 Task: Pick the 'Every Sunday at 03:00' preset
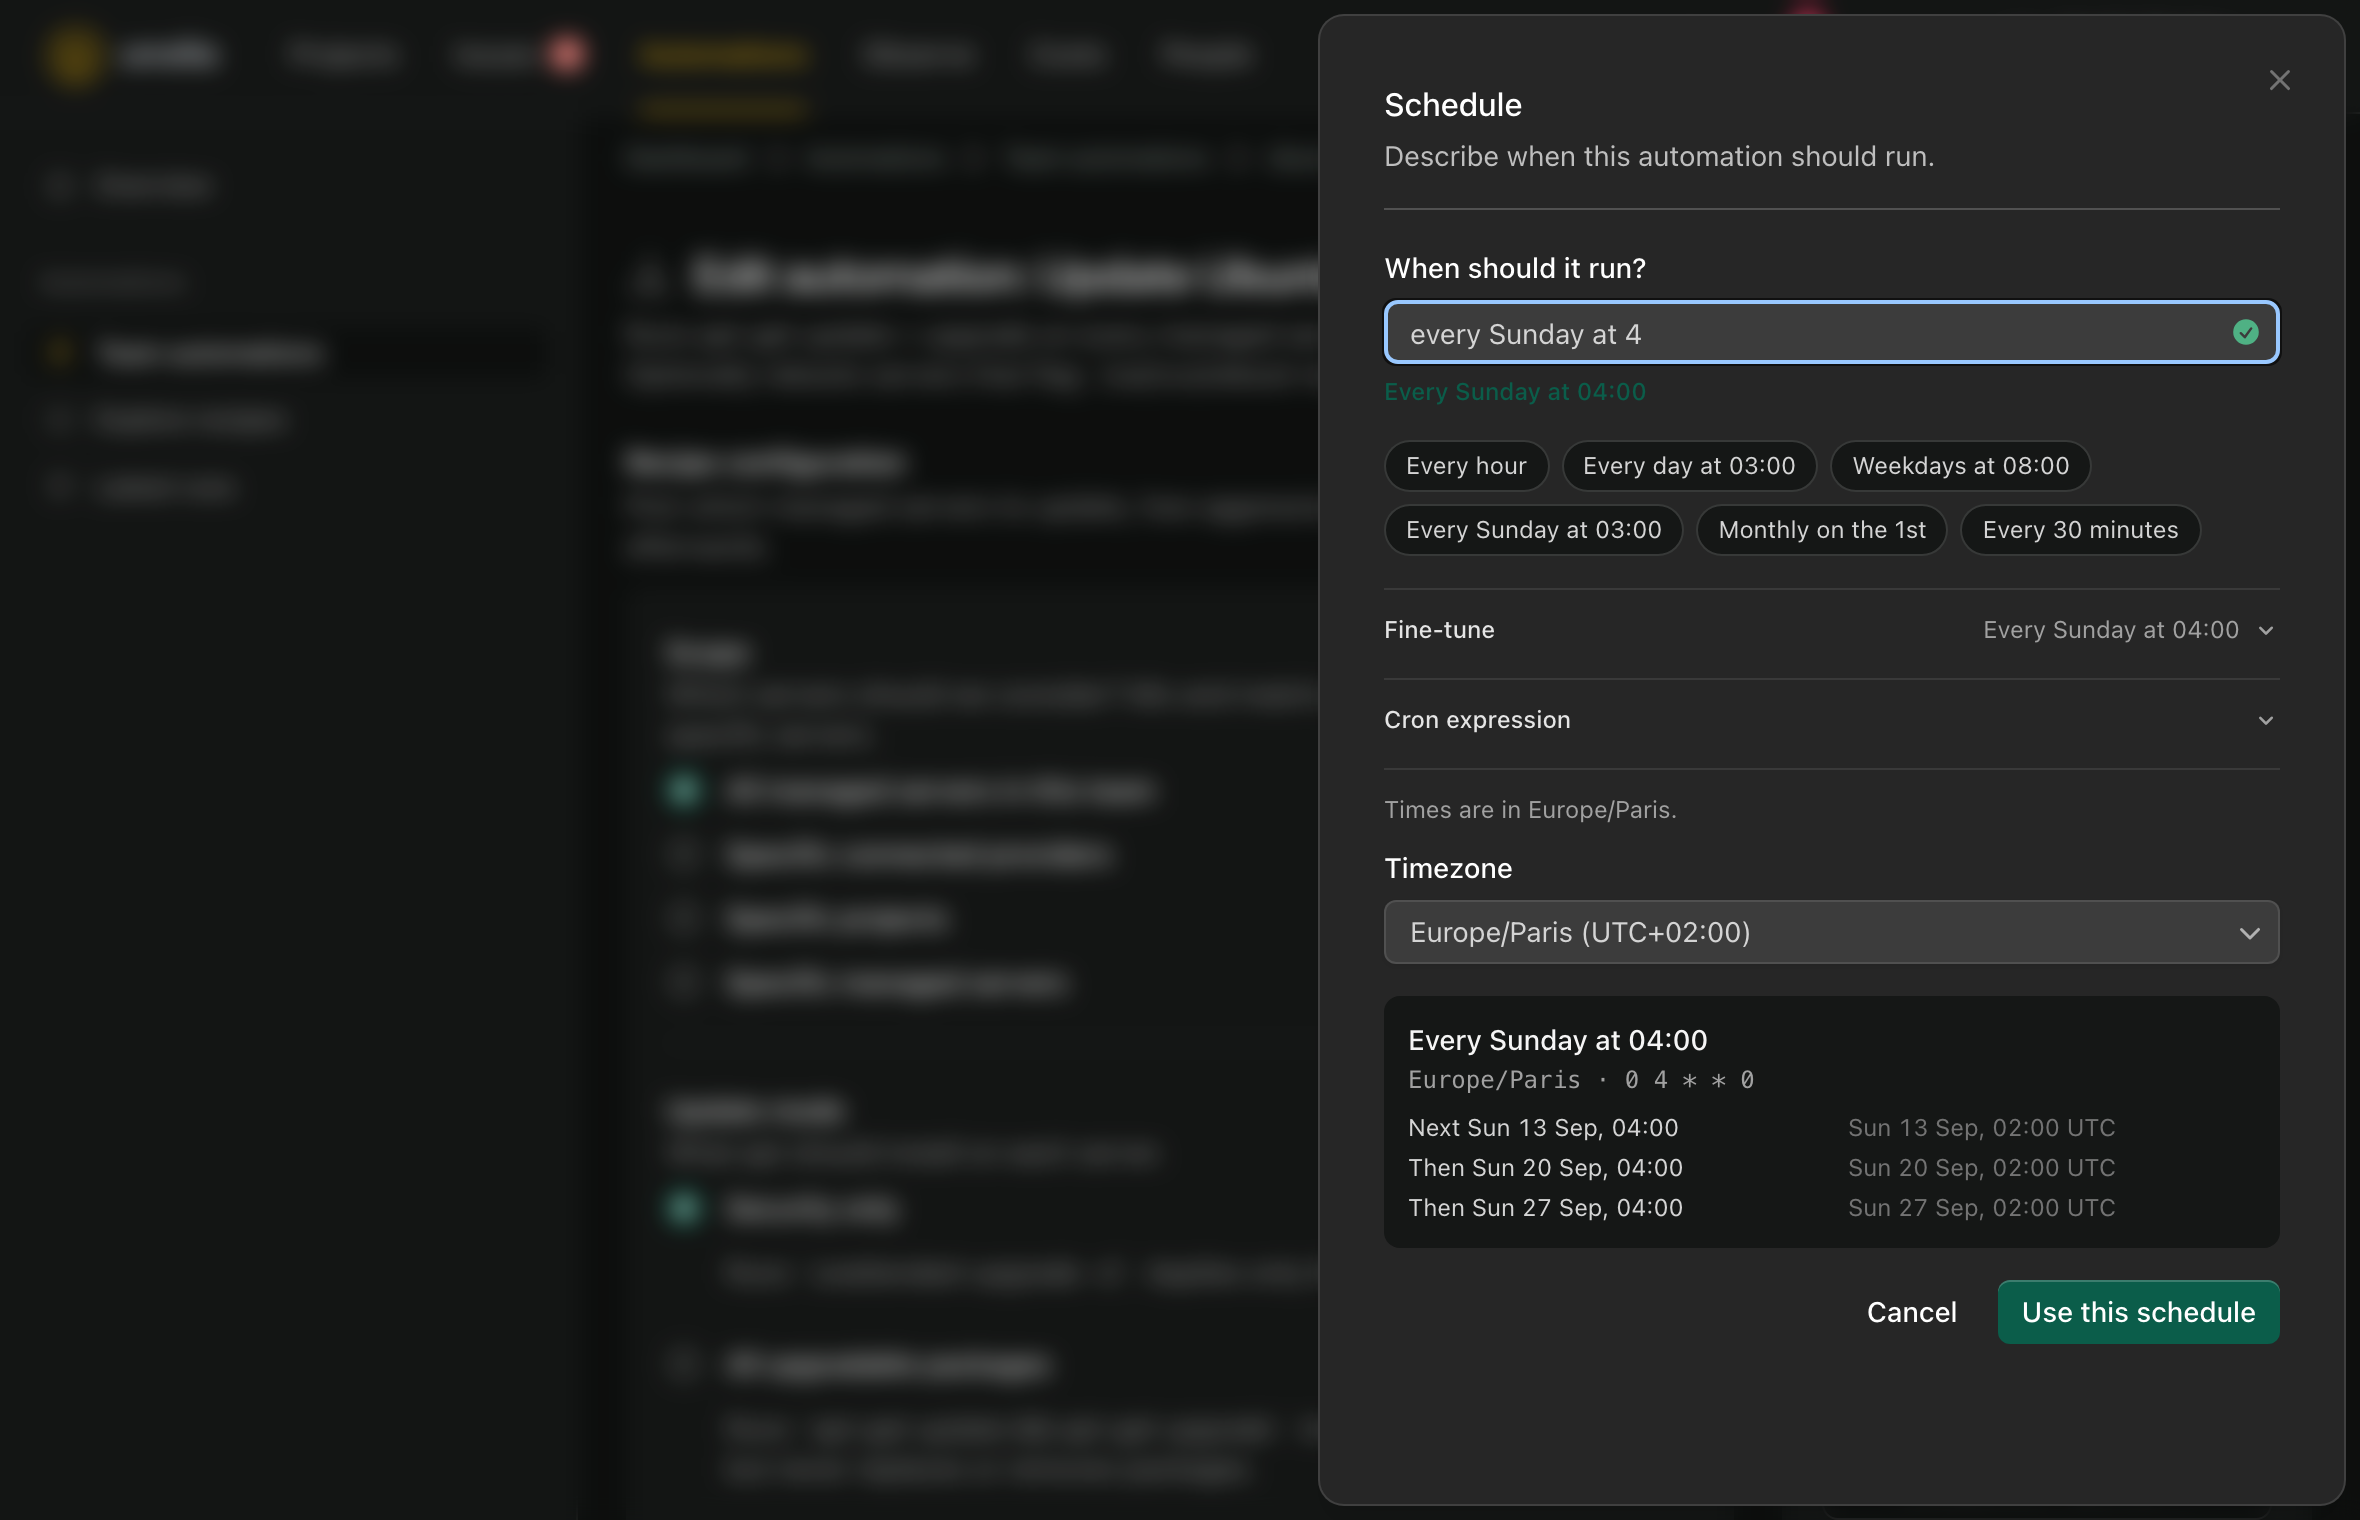(x=1533, y=530)
